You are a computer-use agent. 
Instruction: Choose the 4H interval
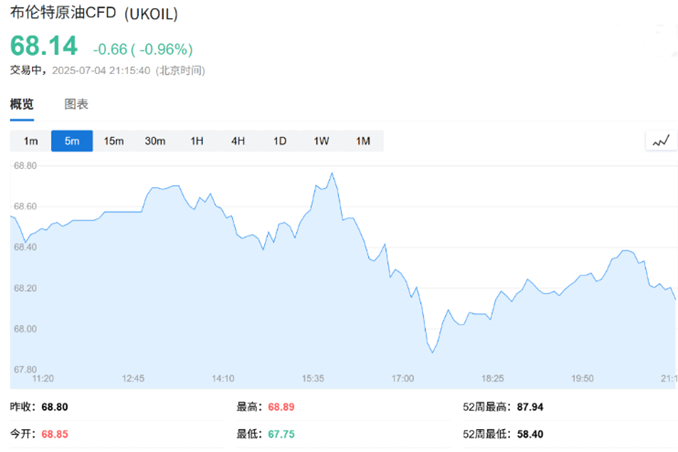(x=238, y=141)
